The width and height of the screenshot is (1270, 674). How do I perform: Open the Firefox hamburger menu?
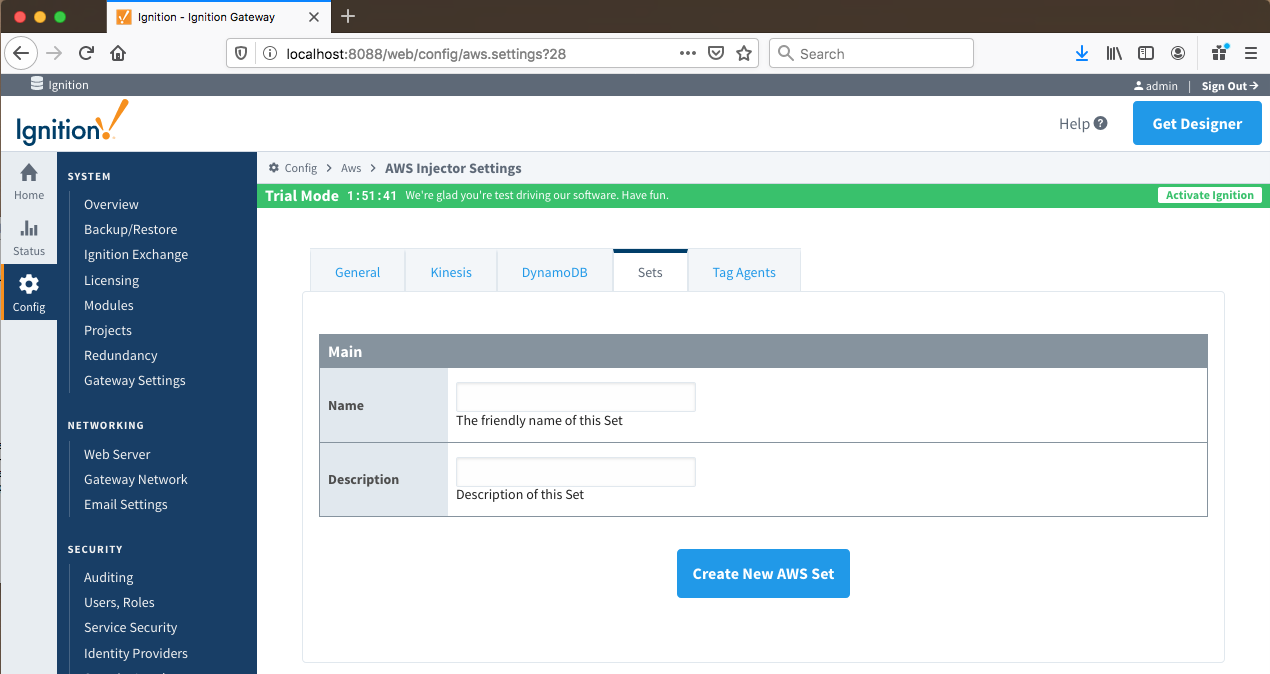click(x=1251, y=53)
